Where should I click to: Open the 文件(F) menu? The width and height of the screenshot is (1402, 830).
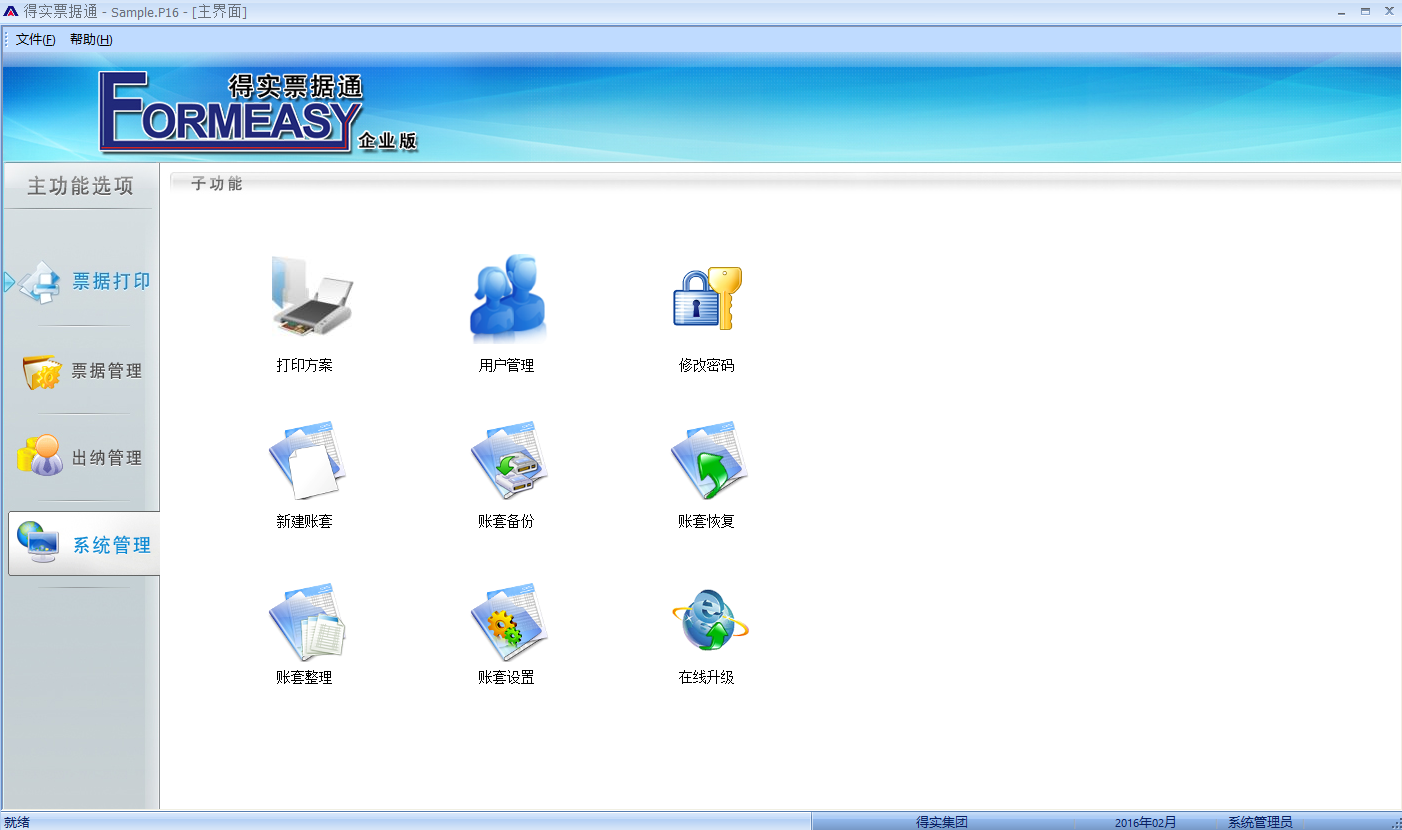click(x=36, y=40)
